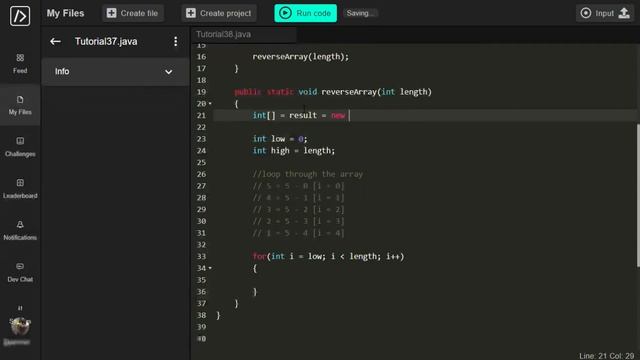Click the for loop statement line
The image size is (640, 360).
point(328,256)
